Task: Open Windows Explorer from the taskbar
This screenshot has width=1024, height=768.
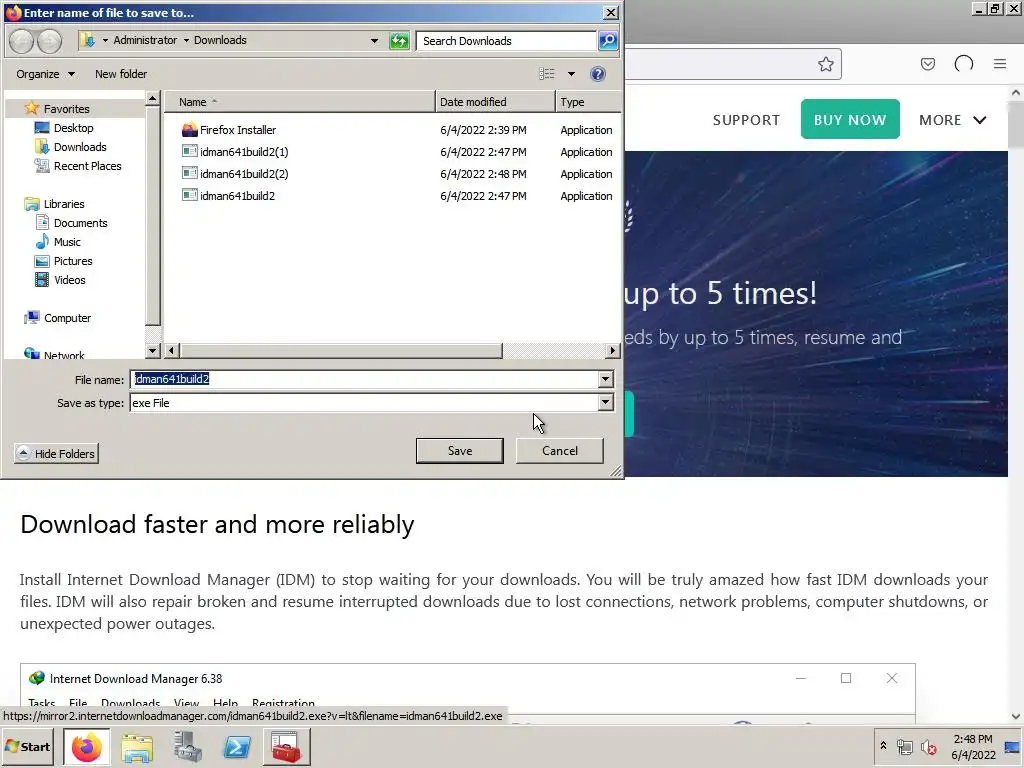Action: 137,747
